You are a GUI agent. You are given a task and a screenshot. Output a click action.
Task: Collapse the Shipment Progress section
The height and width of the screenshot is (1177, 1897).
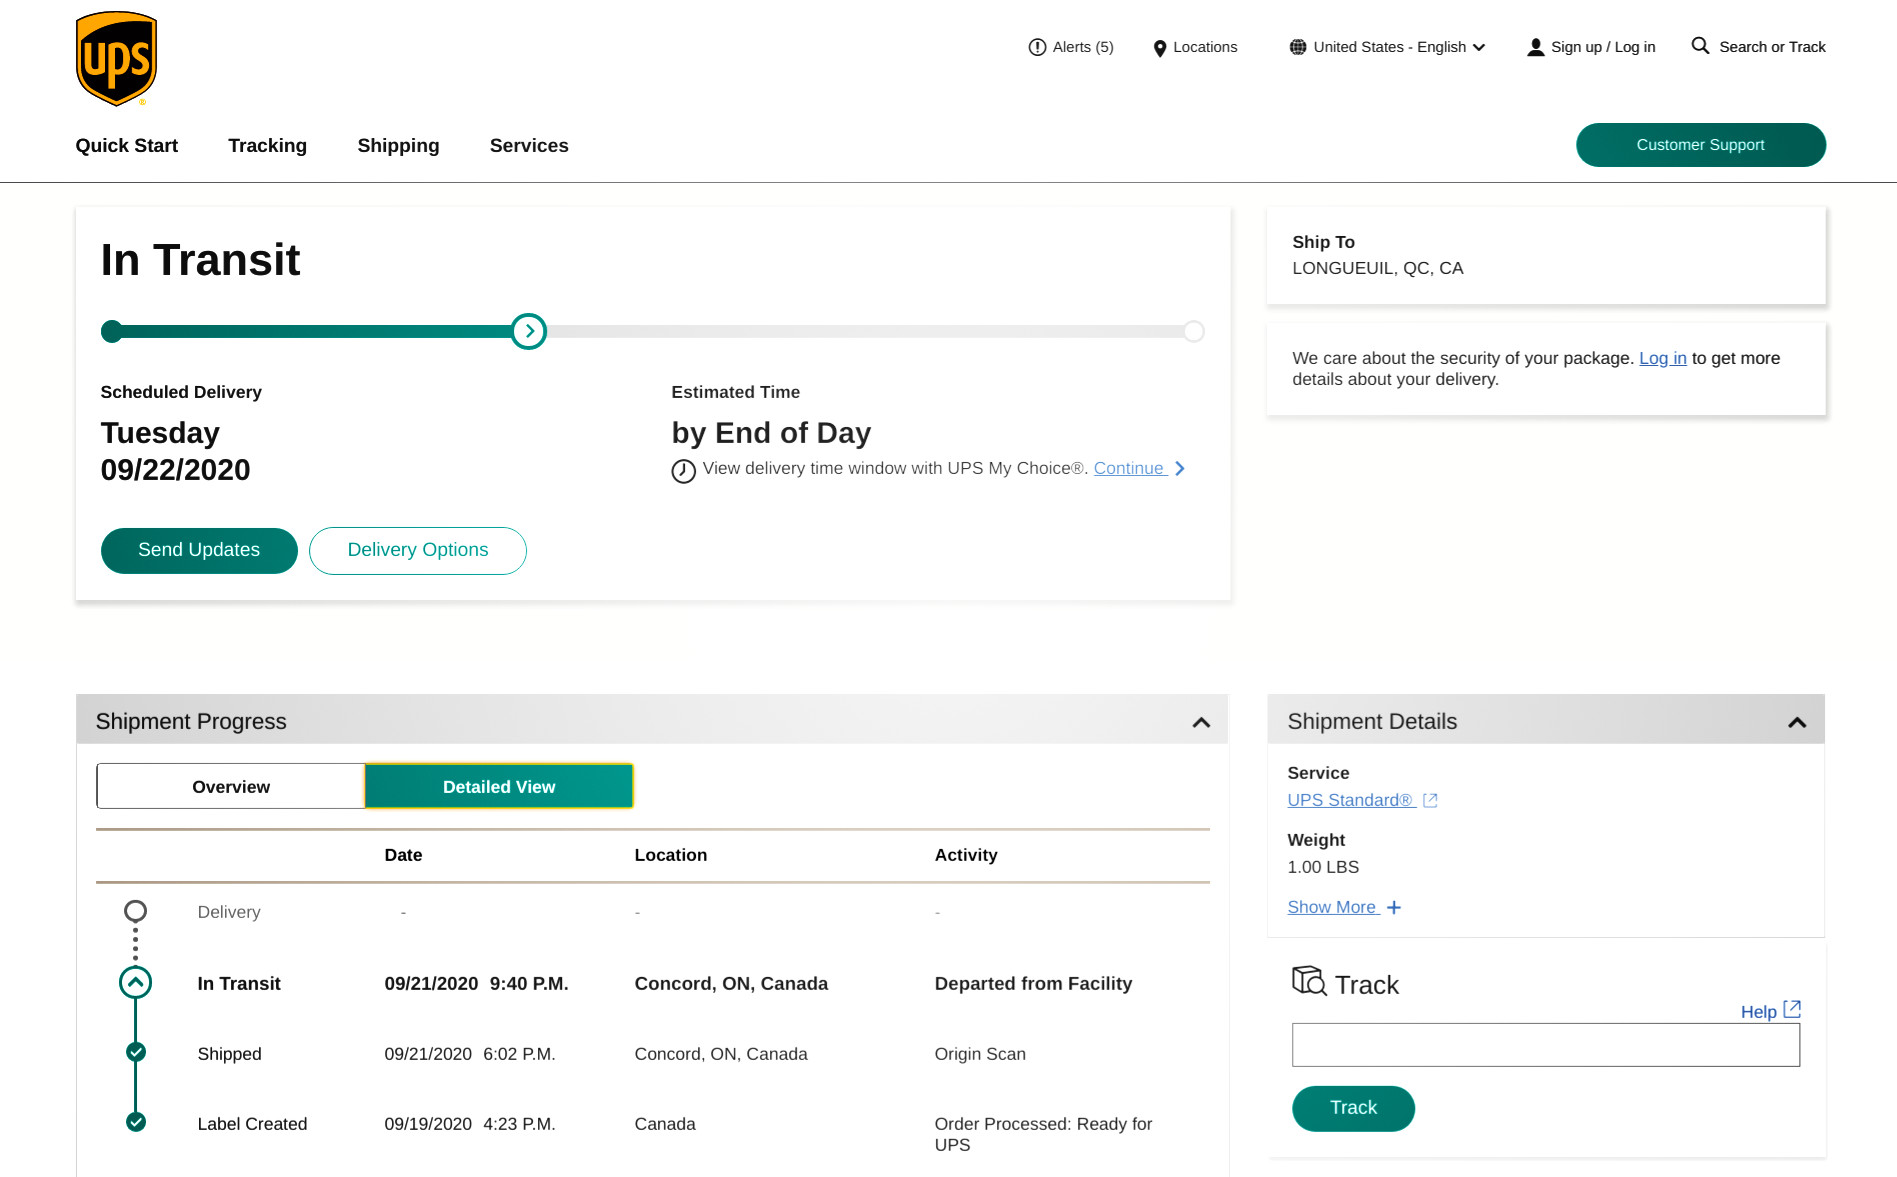tap(1201, 722)
